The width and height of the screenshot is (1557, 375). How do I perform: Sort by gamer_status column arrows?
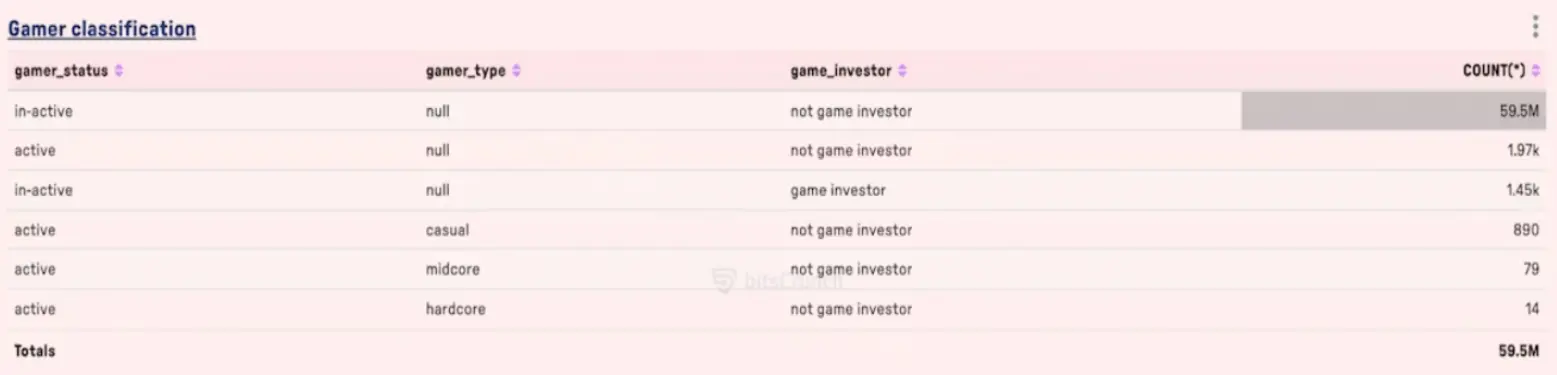119,71
